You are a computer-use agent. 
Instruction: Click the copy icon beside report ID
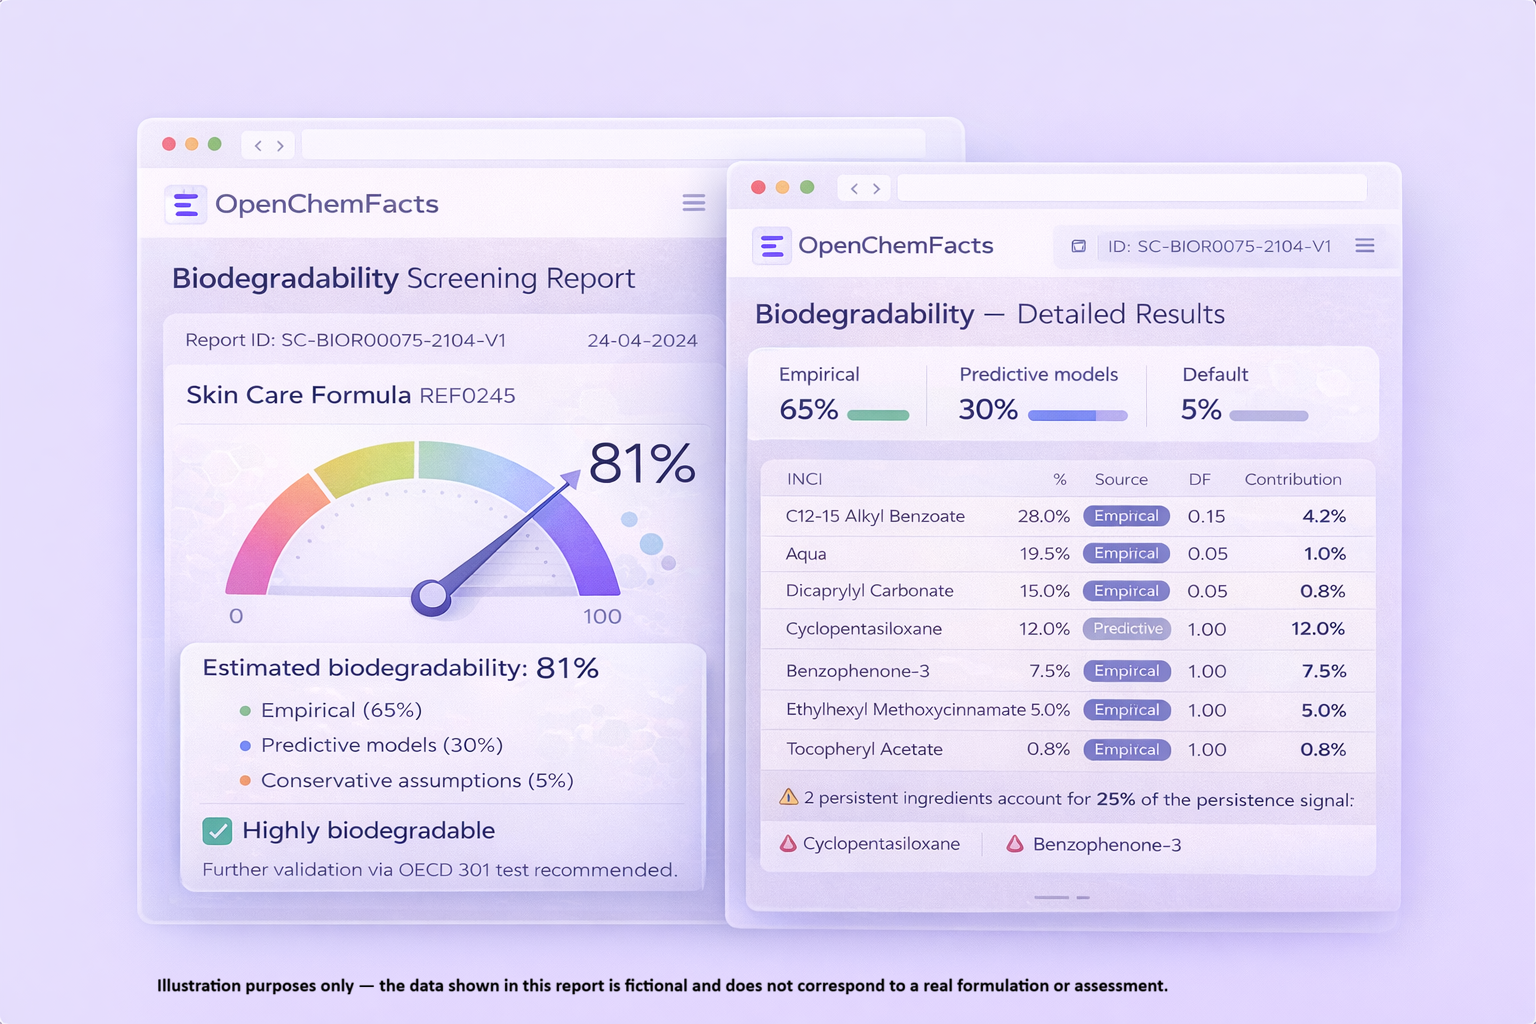tap(1078, 246)
